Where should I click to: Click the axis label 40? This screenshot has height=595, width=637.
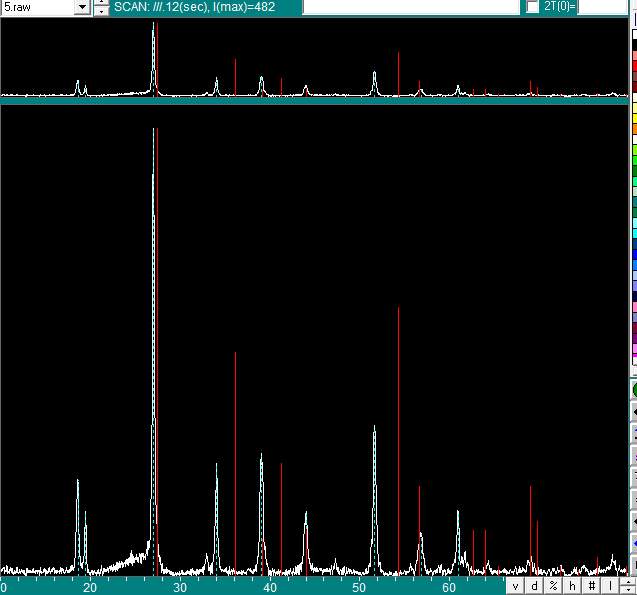coord(270,587)
